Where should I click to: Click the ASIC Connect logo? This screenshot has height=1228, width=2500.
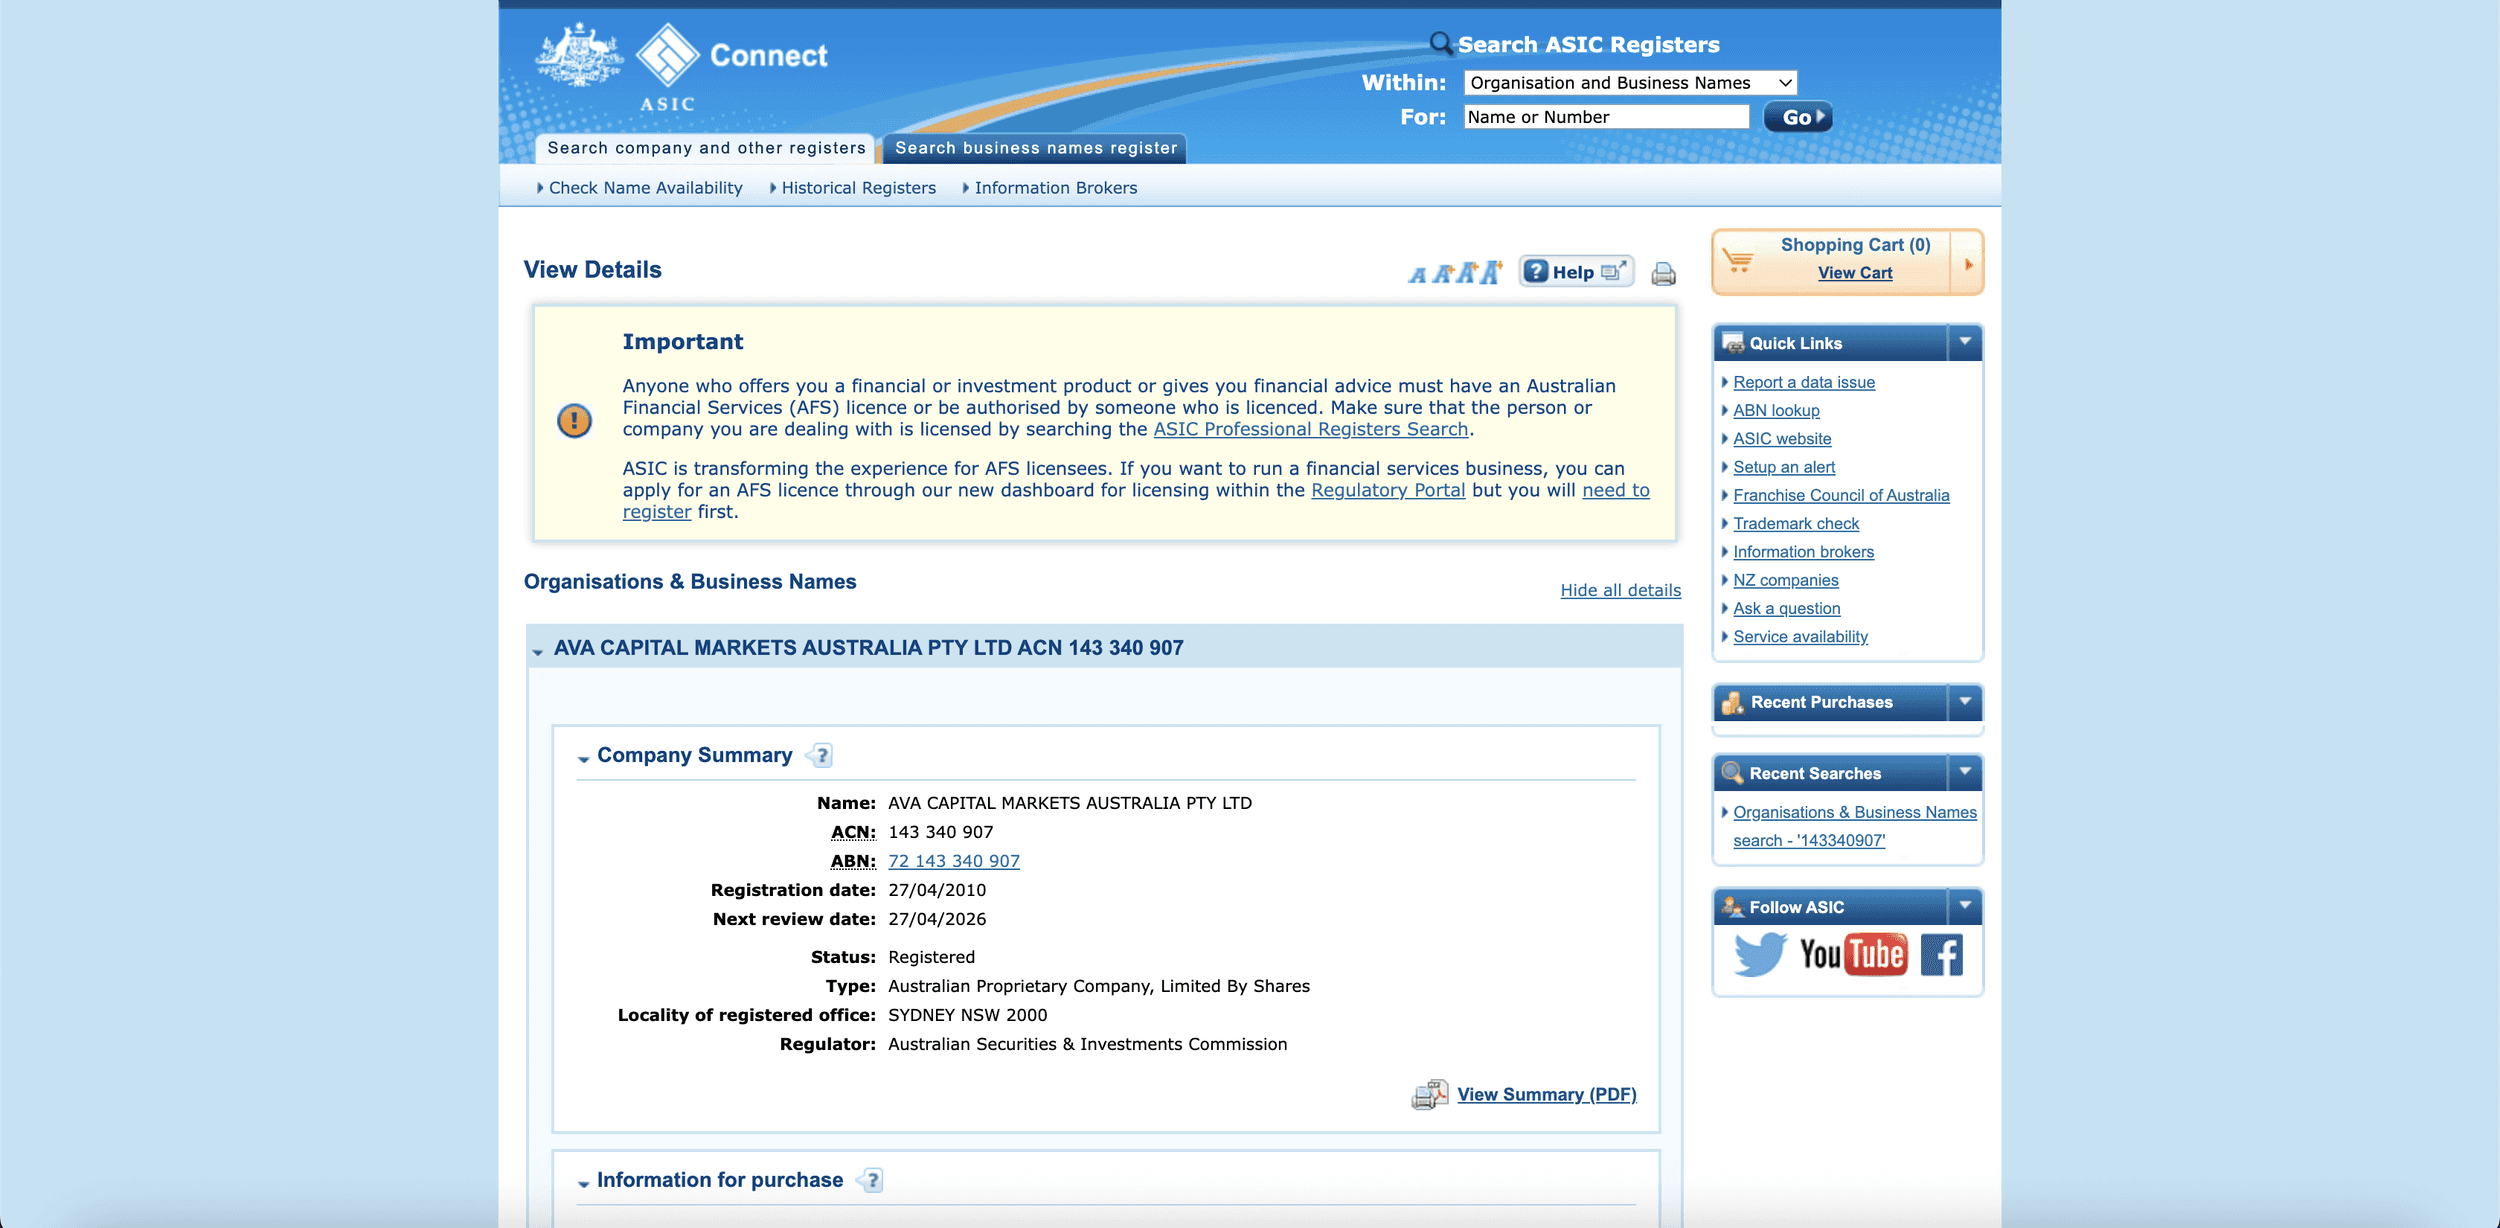pos(682,66)
